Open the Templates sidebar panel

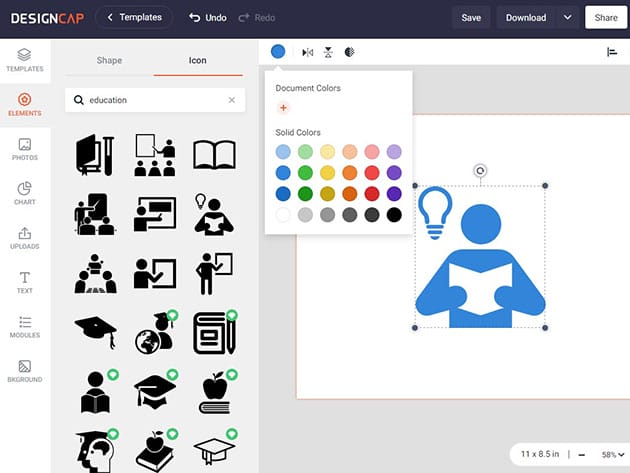24,60
